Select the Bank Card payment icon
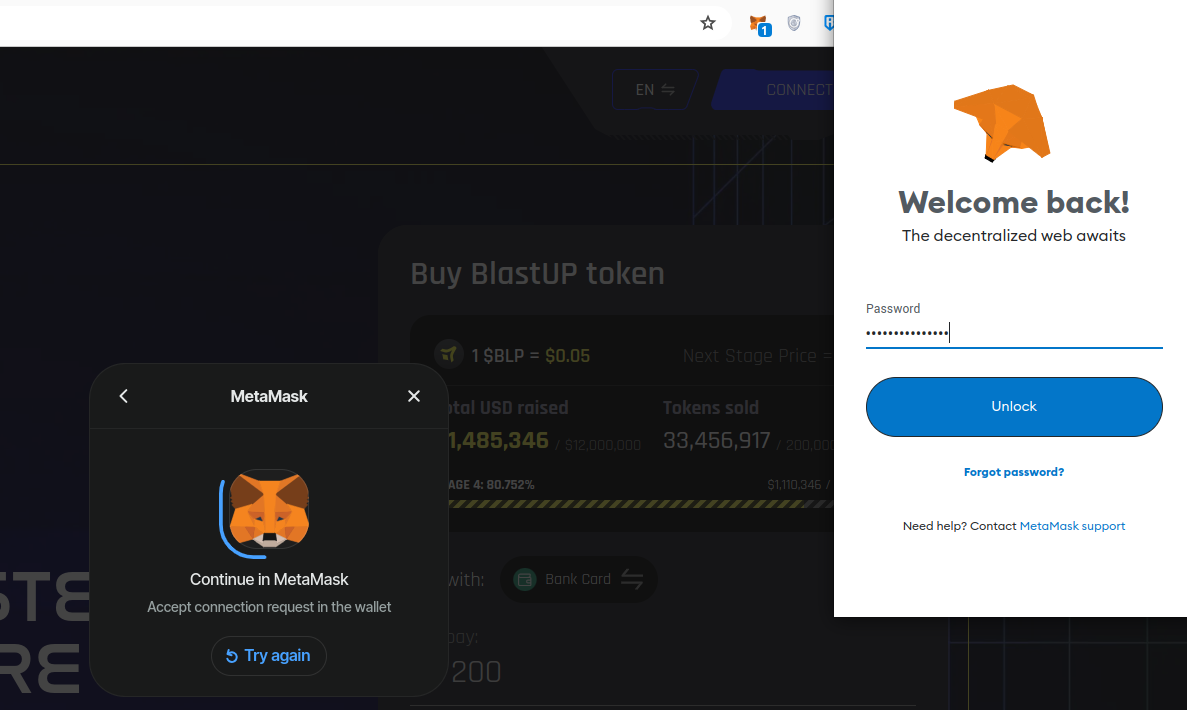The width and height of the screenshot is (1187, 710). (x=524, y=579)
